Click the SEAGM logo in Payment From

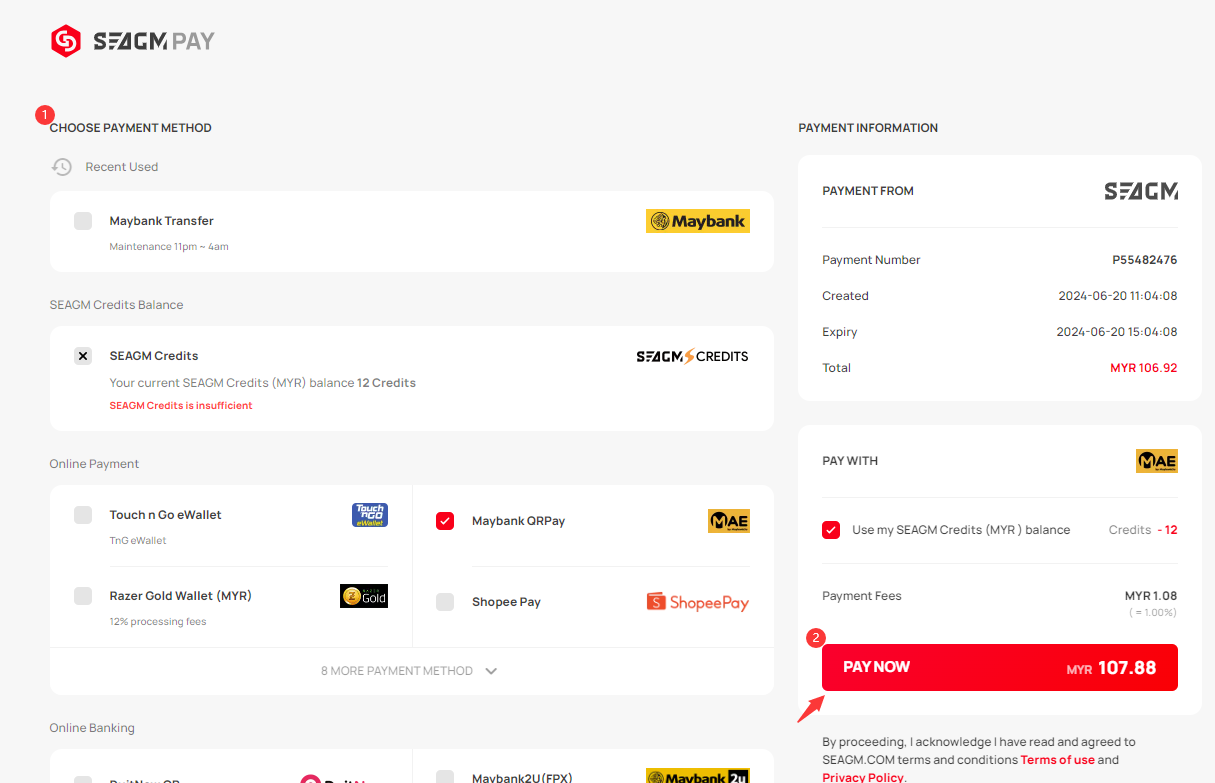pyautogui.click(x=1141, y=191)
